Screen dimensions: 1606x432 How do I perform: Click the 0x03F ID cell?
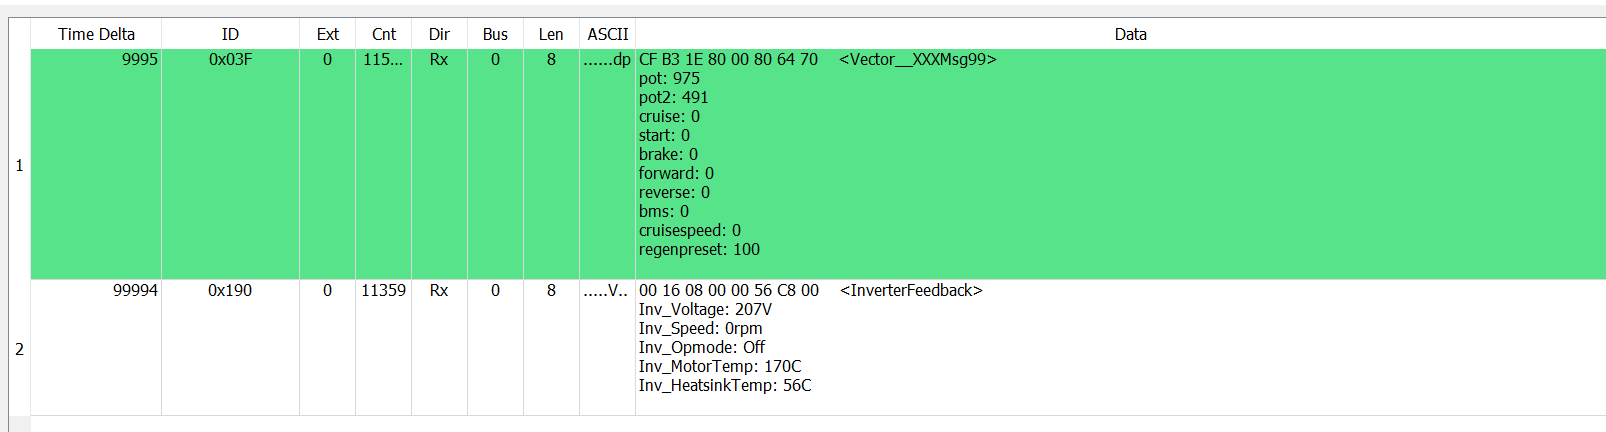pyautogui.click(x=230, y=60)
